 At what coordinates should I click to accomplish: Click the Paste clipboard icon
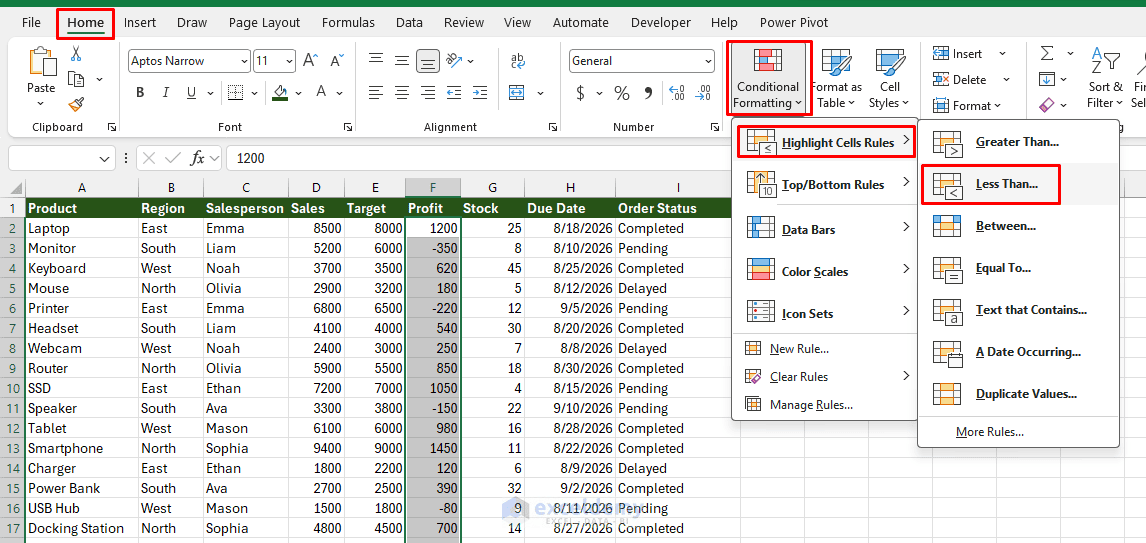tap(41, 61)
